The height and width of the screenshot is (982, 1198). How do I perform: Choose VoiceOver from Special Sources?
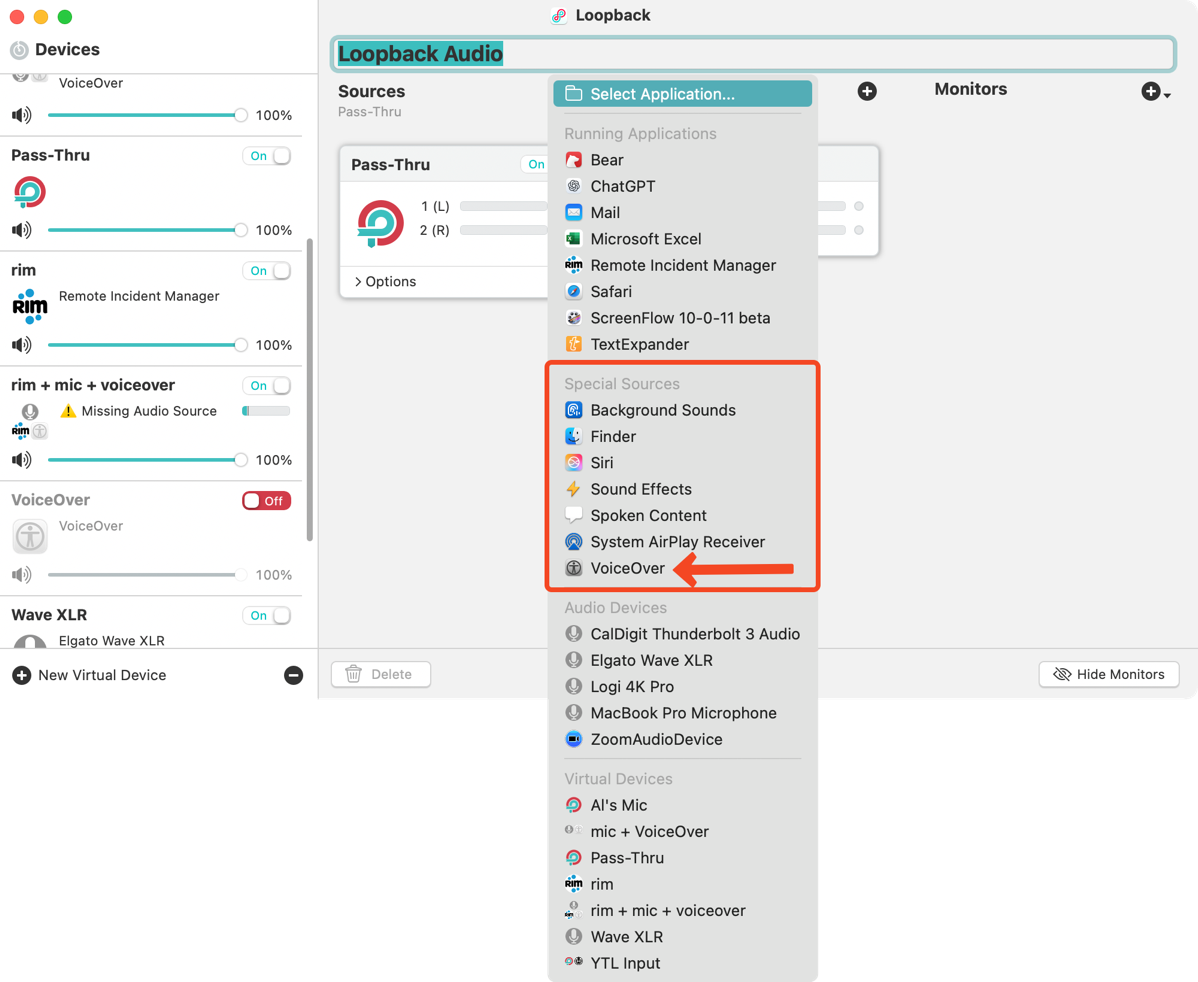[627, 568]
